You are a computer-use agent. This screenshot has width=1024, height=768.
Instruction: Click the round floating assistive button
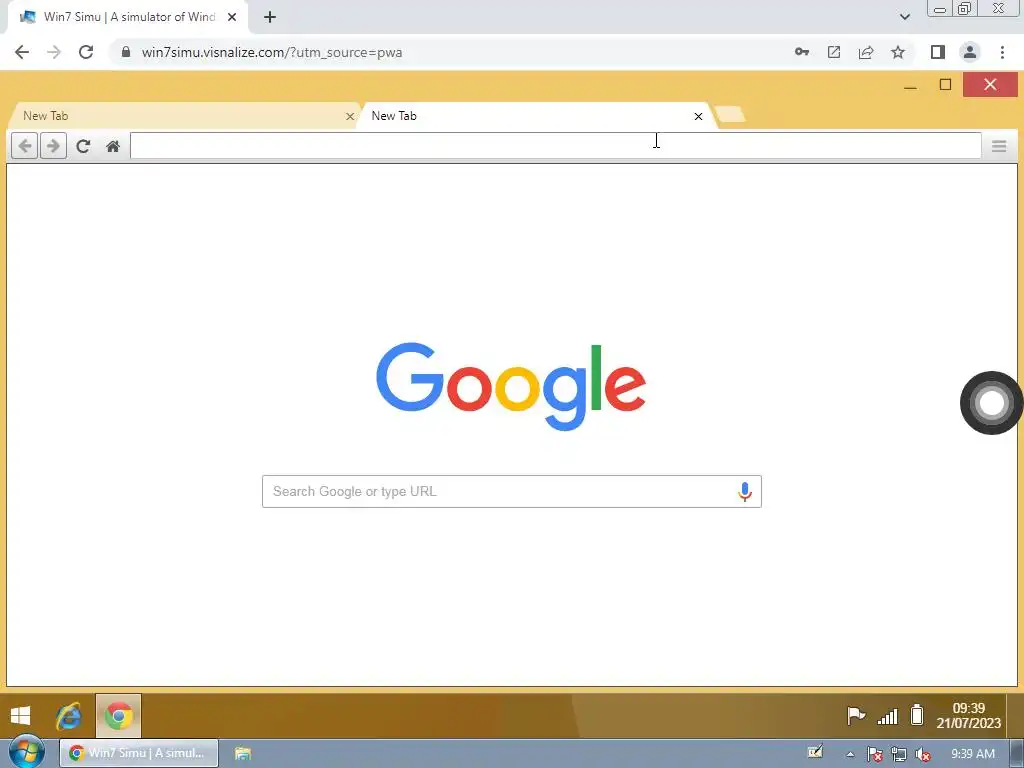point(991,402)
